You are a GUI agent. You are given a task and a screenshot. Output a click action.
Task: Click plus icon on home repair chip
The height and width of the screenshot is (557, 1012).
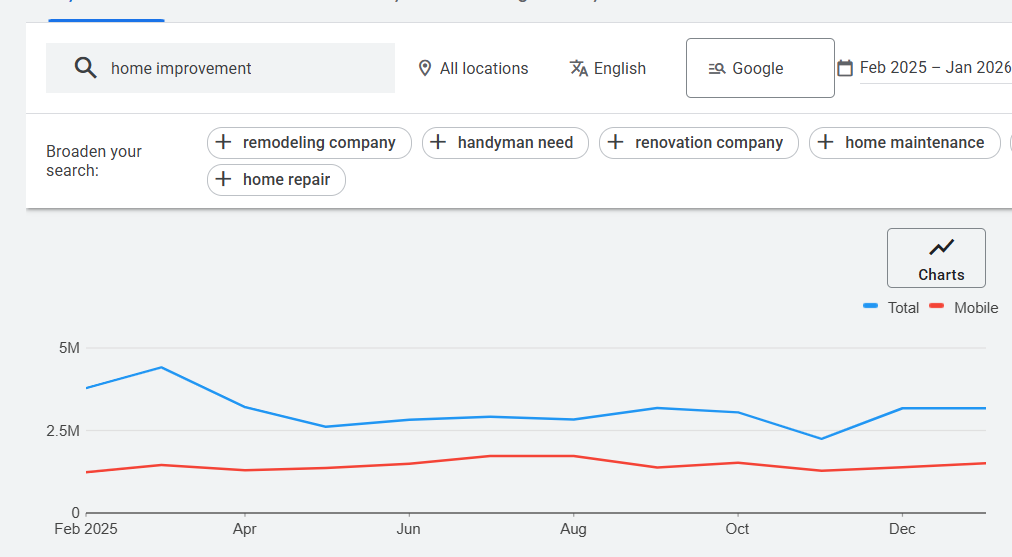point(224,180)
